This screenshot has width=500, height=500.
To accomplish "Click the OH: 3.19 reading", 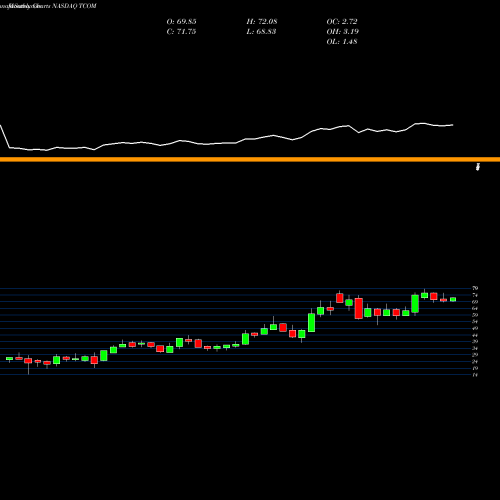I will point(343,32).
